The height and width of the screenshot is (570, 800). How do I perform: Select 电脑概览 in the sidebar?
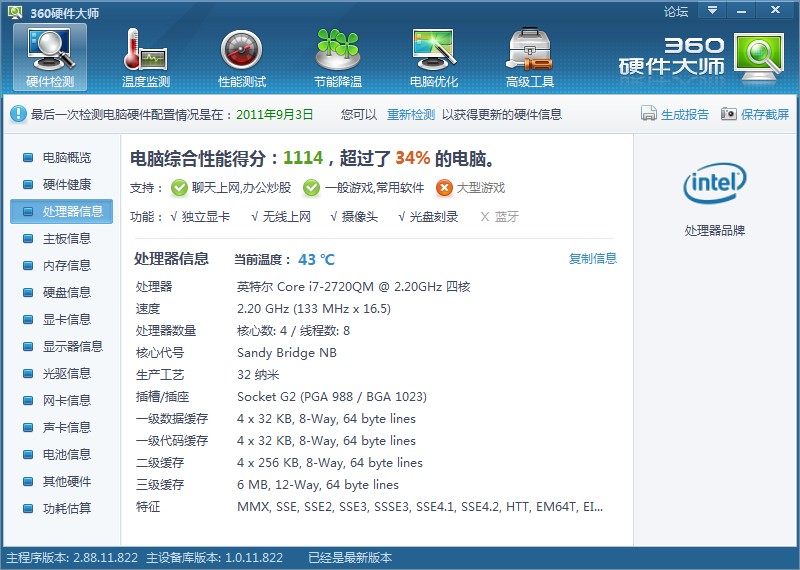pyautogui.click(x=61, y=157)
